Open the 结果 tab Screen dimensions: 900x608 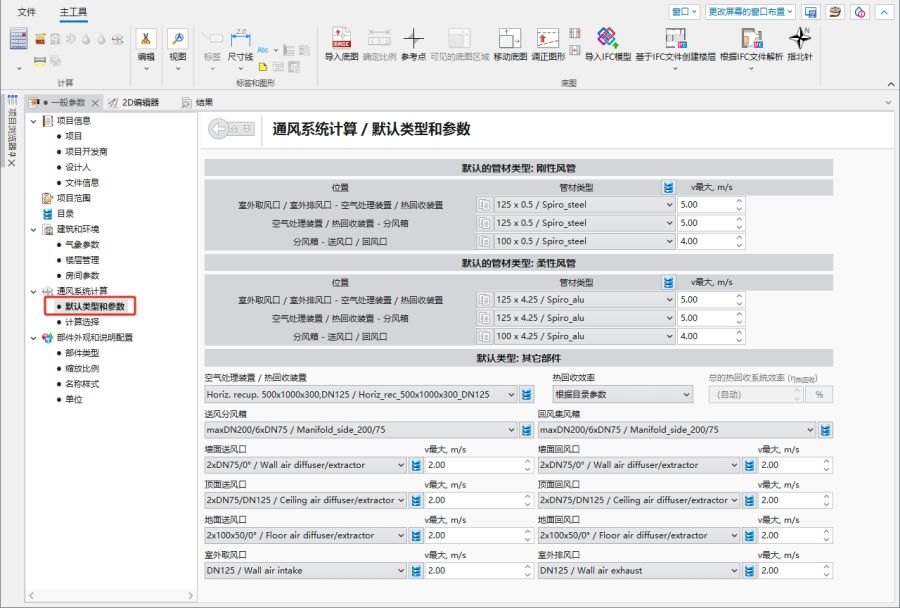[203, 102]
